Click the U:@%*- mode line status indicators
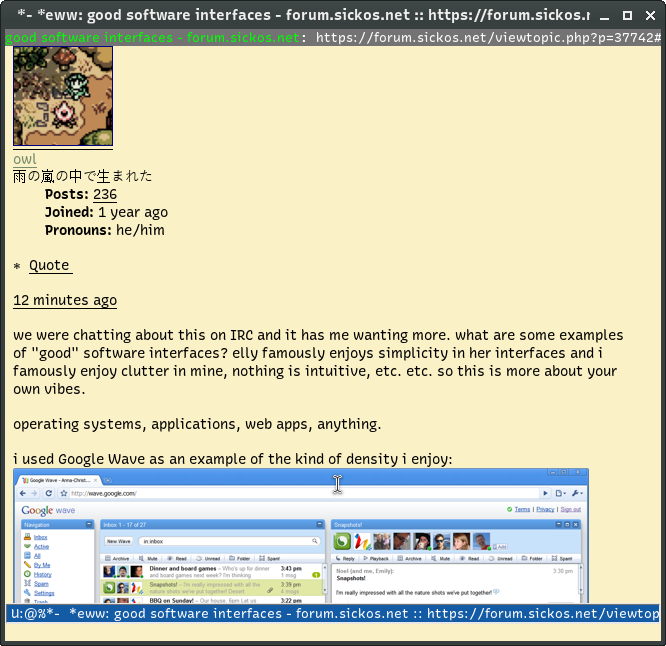 coord(36,613)
